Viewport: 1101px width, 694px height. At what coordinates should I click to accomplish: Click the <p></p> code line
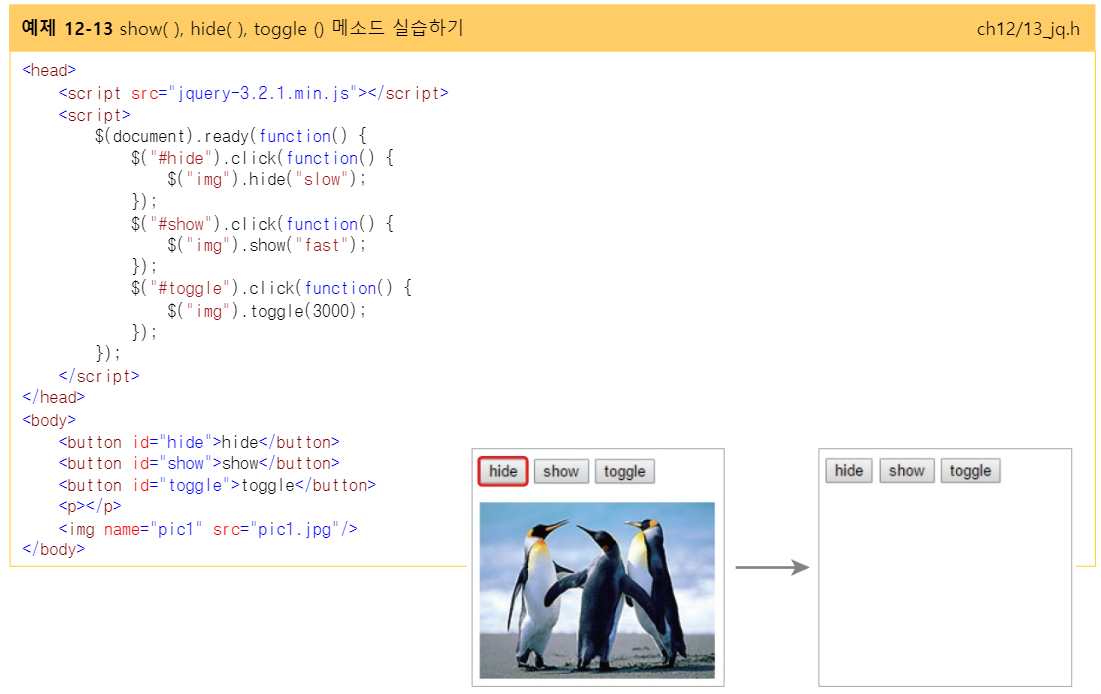coord(90,506)
